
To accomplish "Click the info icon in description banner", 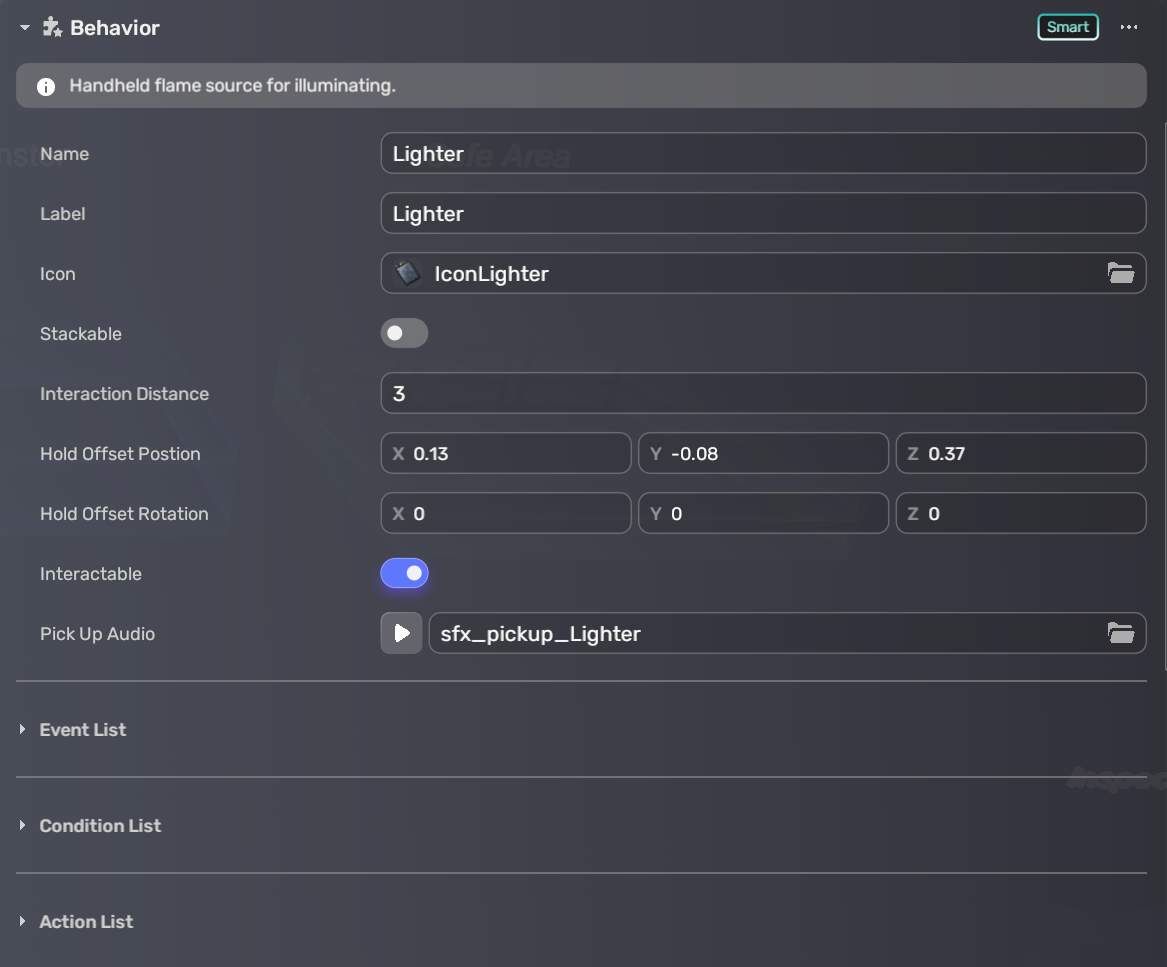I will click(x=46, y=87).
